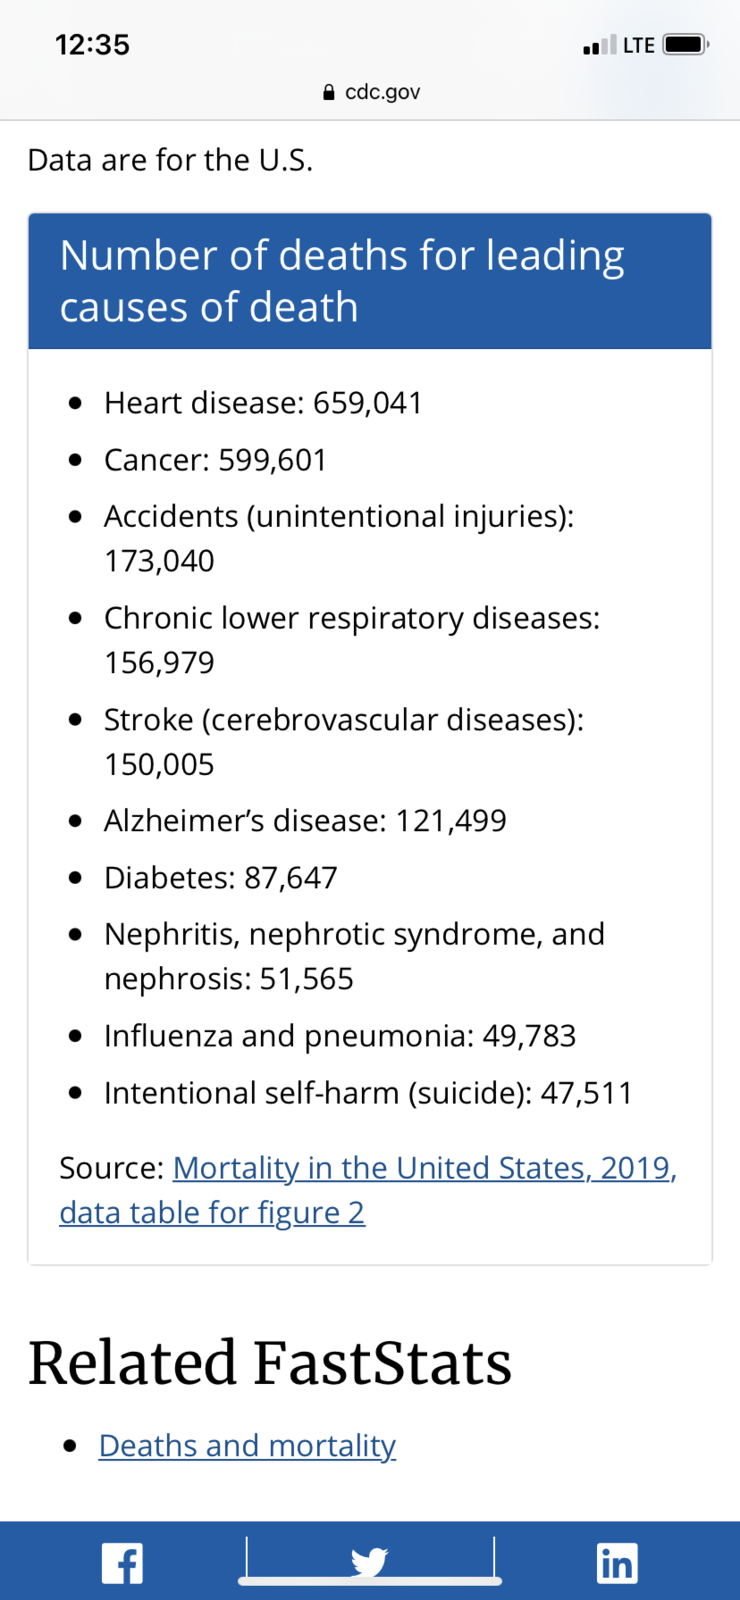Tap the Twitter bird icon

tap(369, 1561)
